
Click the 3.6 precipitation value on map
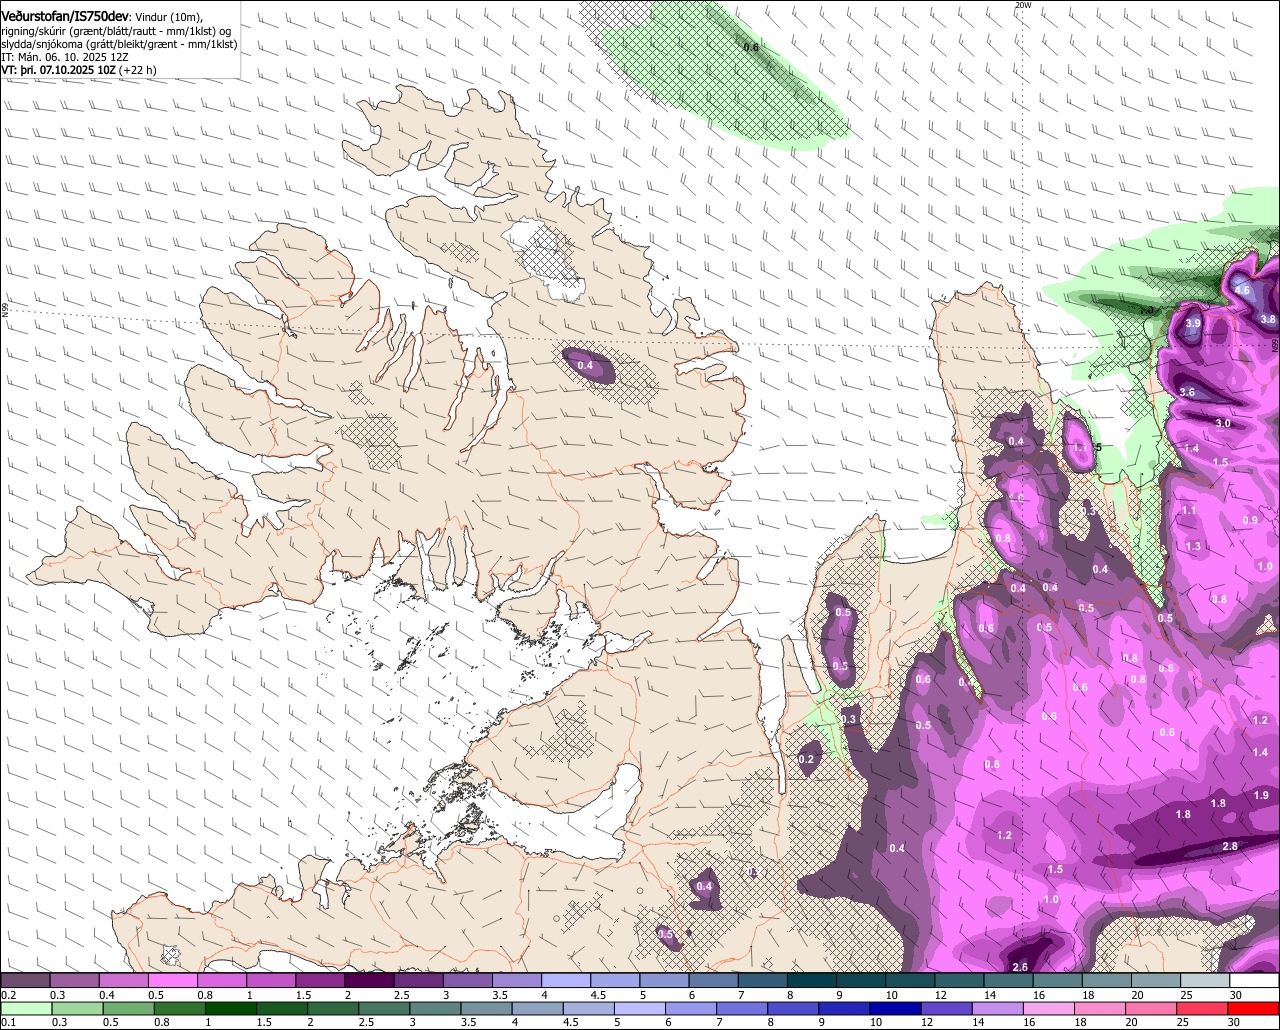point(1187,392)
